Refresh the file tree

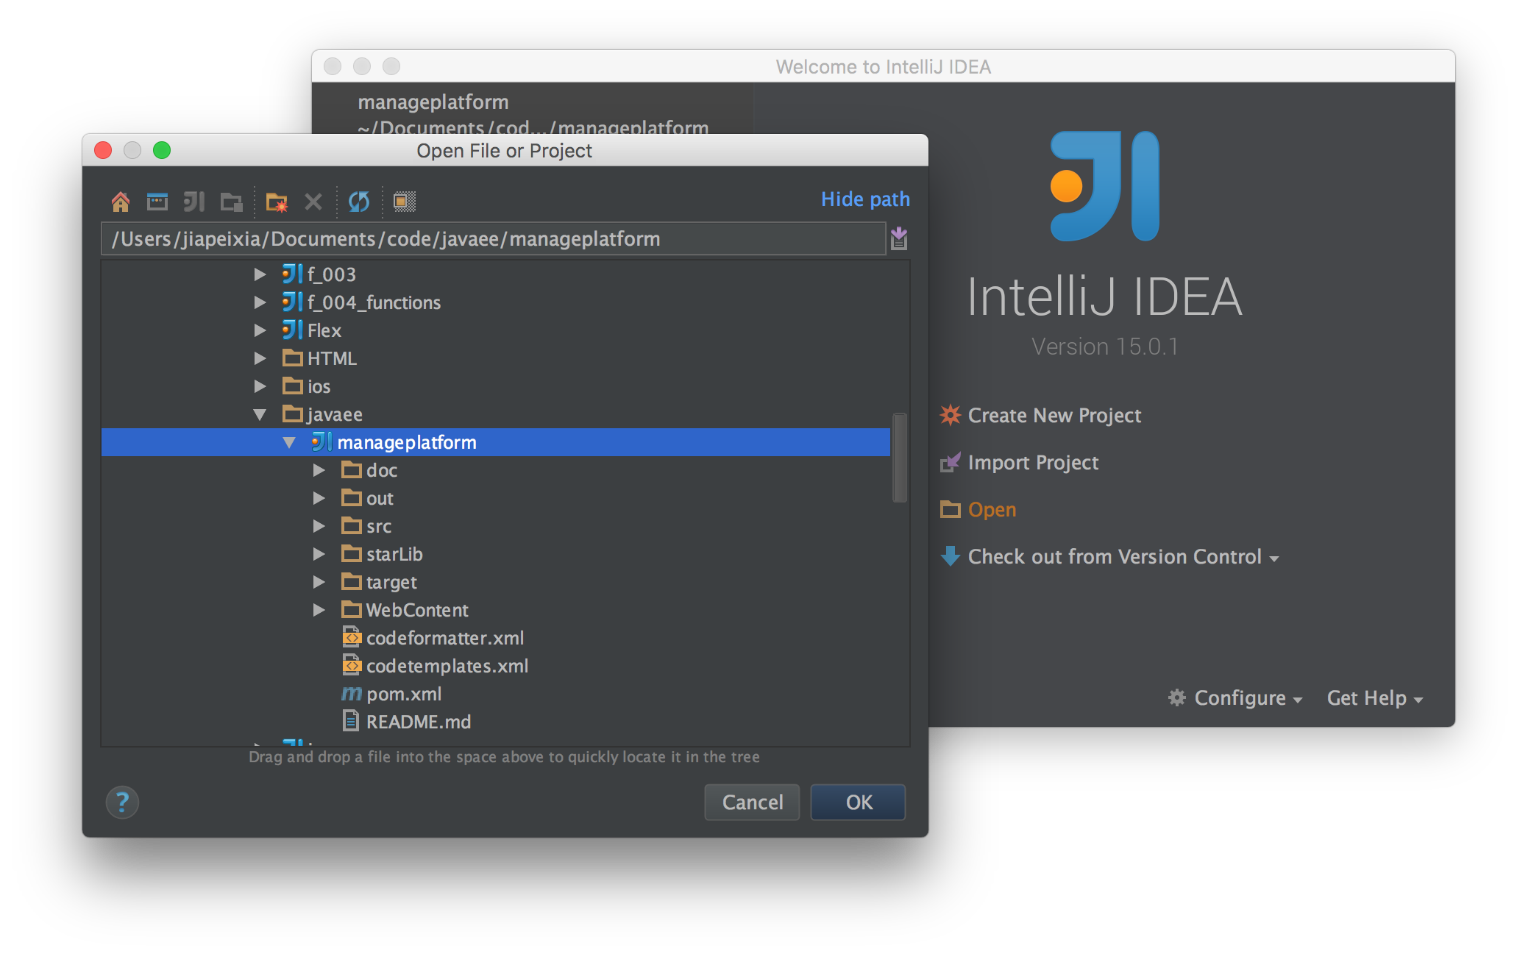pos(359,202)
